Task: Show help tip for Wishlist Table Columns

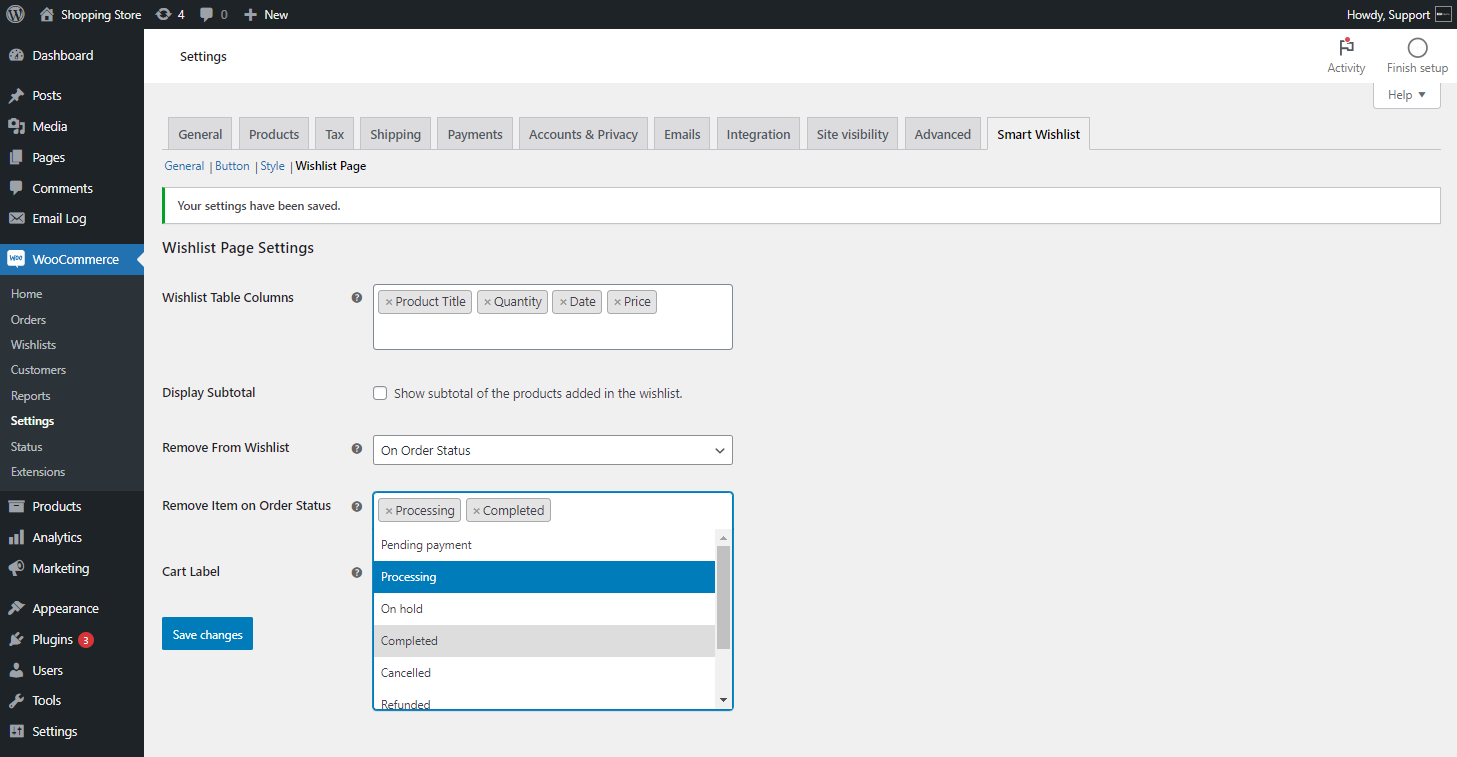Action: [357, 297]
